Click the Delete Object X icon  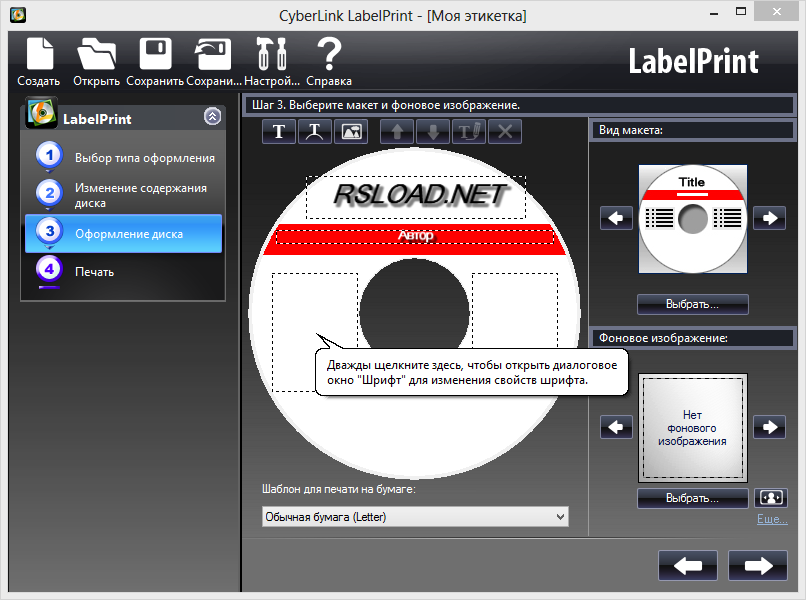tap(503, 131)
